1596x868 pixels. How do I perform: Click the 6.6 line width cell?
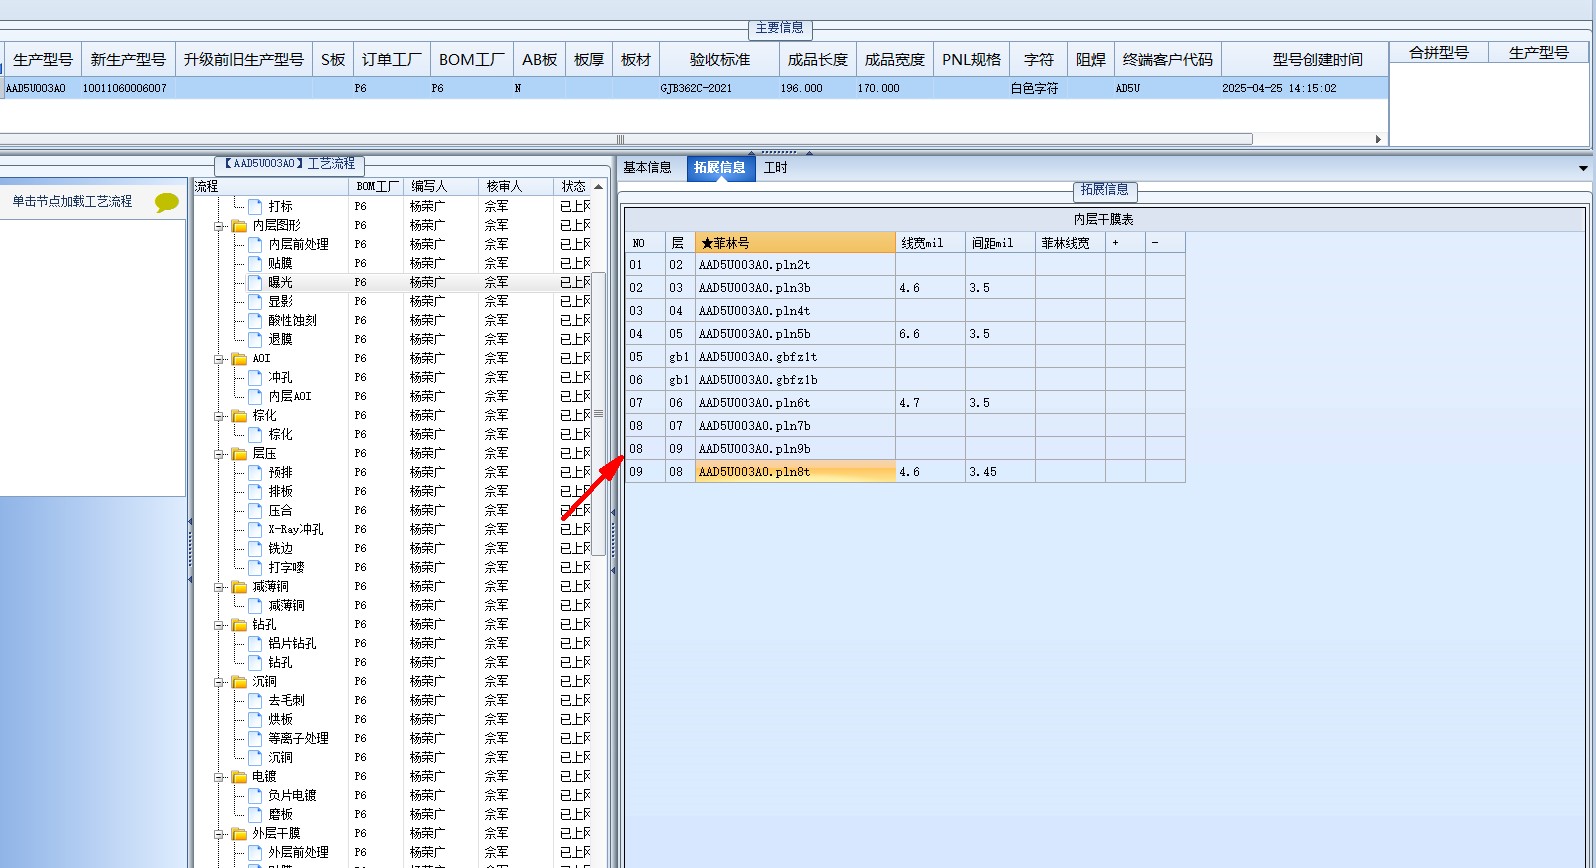tap(930, 334)
